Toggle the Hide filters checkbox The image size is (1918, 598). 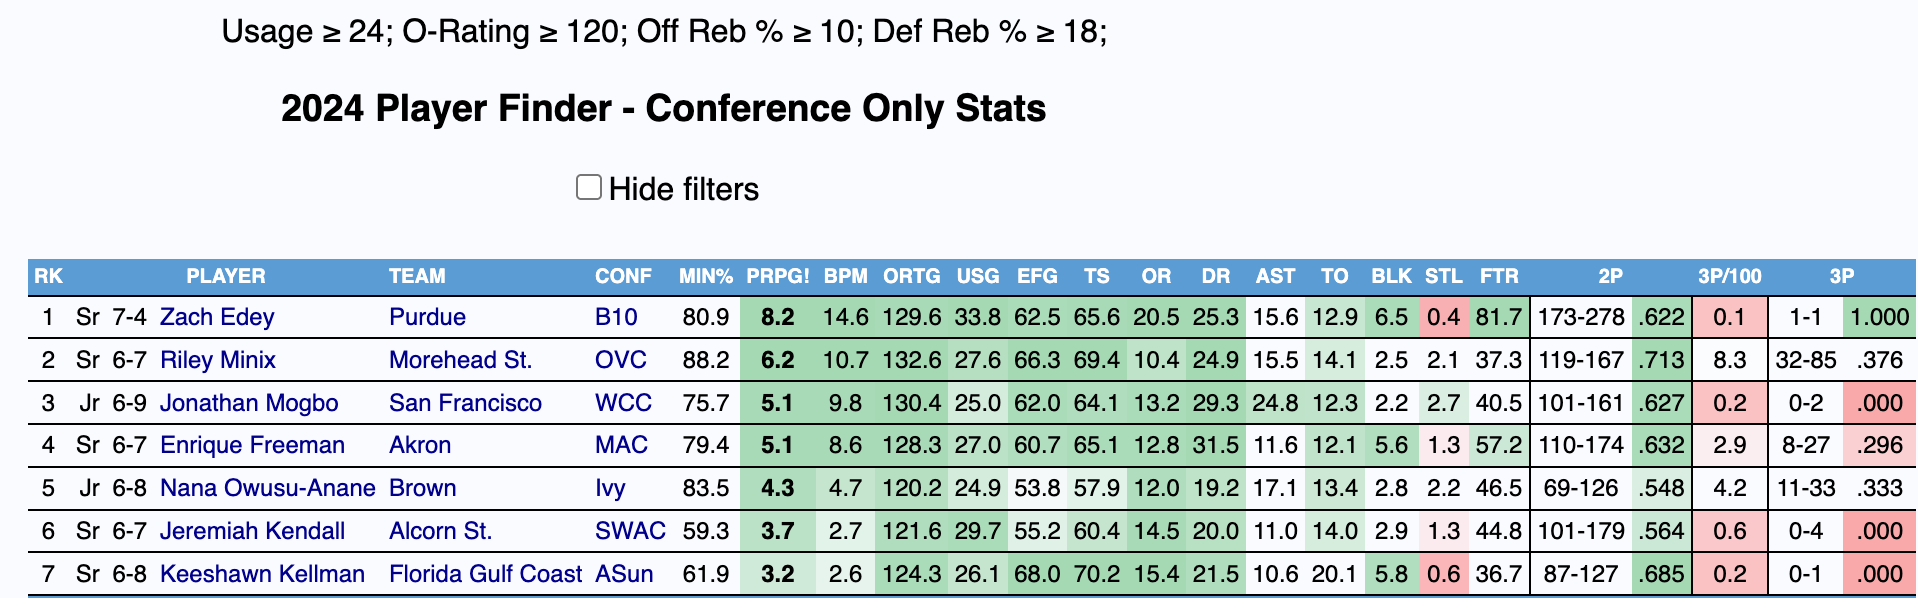pos(589,187)
